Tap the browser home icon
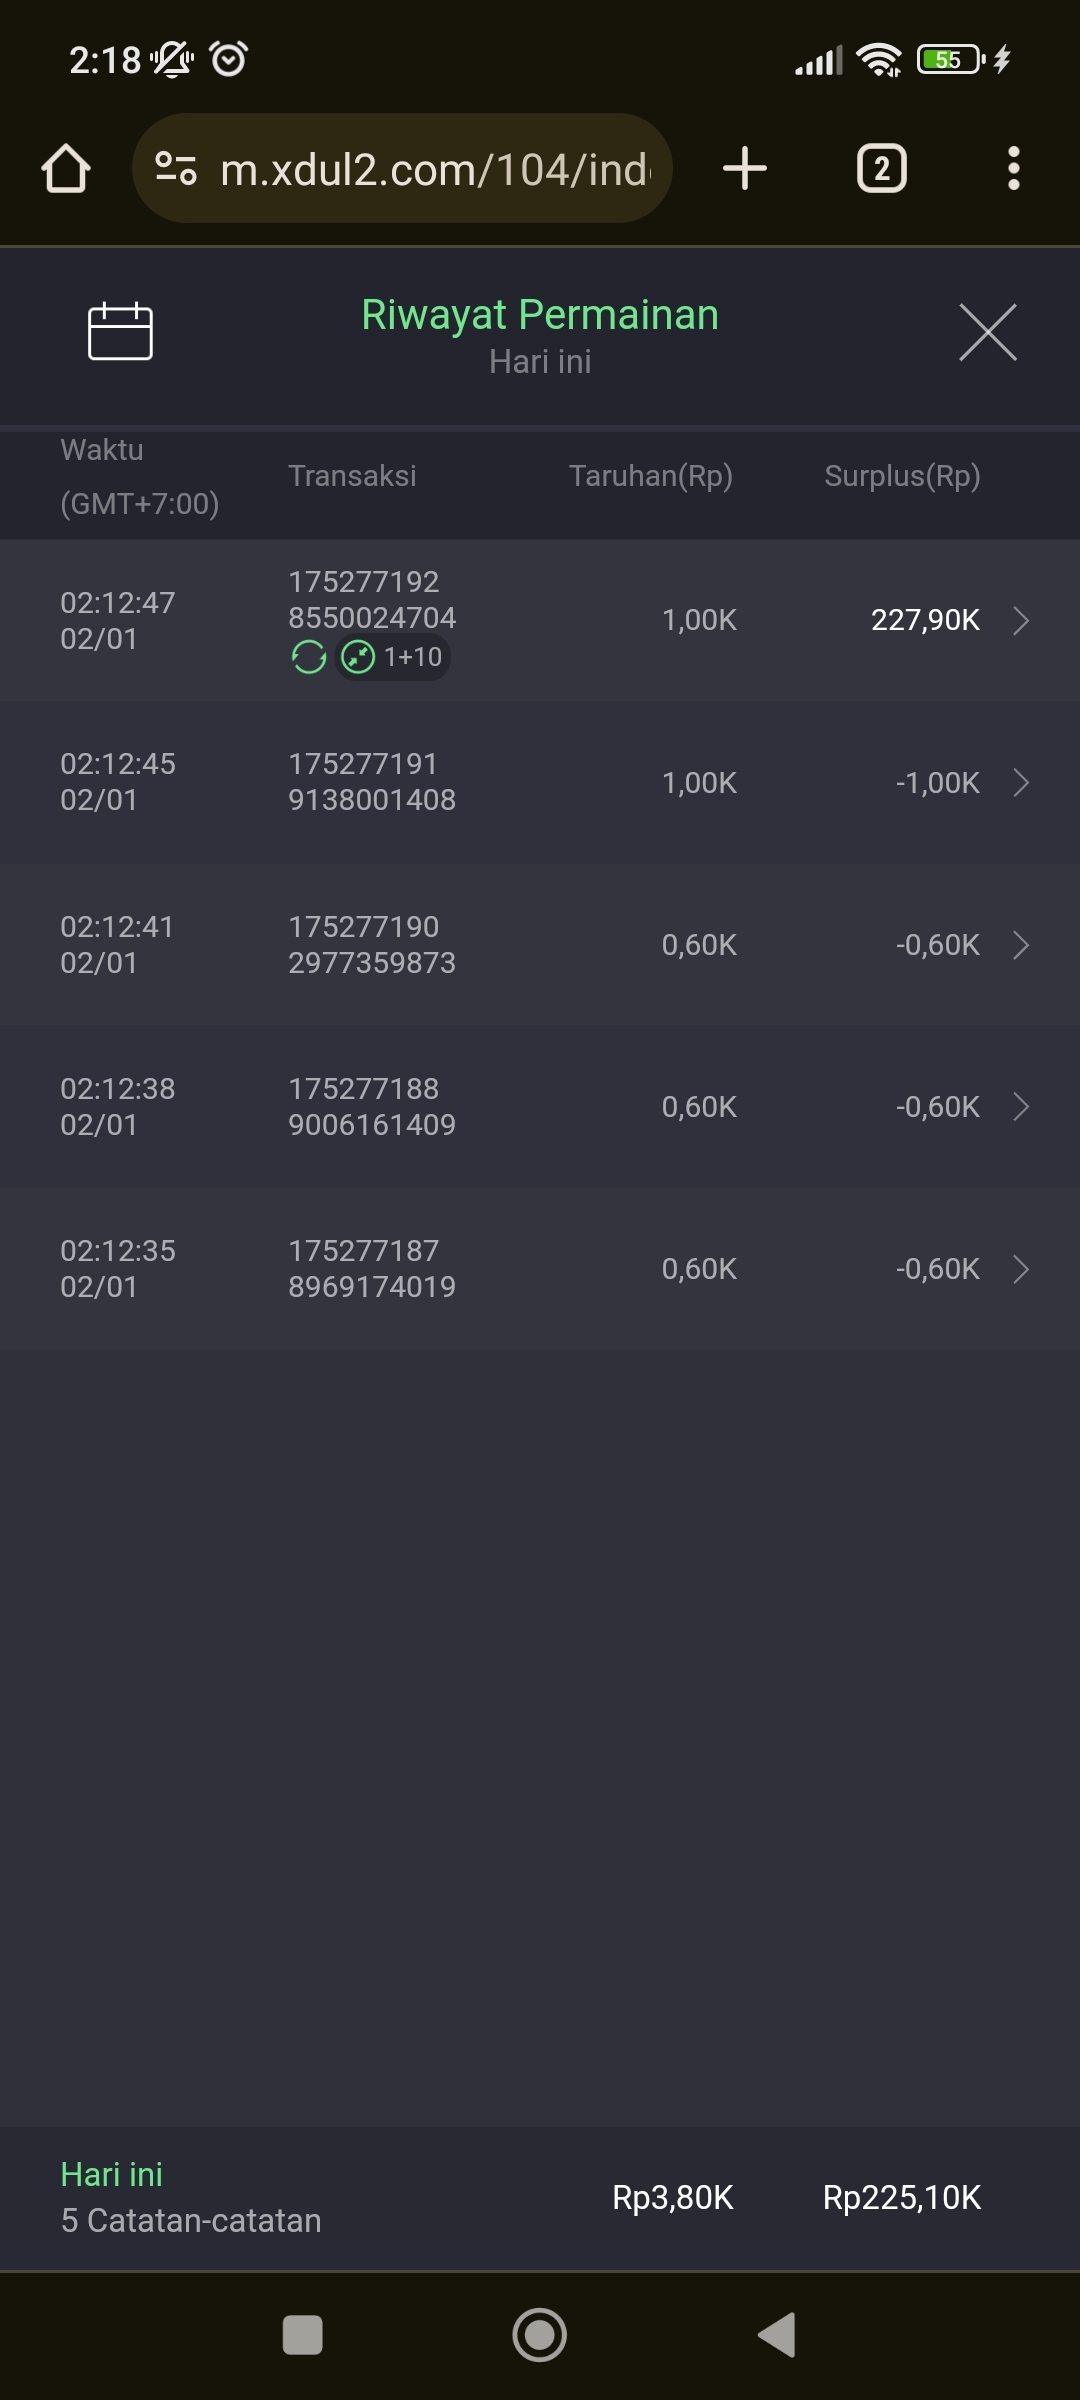Viewport: 1080px width, 2400px height. point(66,168)
